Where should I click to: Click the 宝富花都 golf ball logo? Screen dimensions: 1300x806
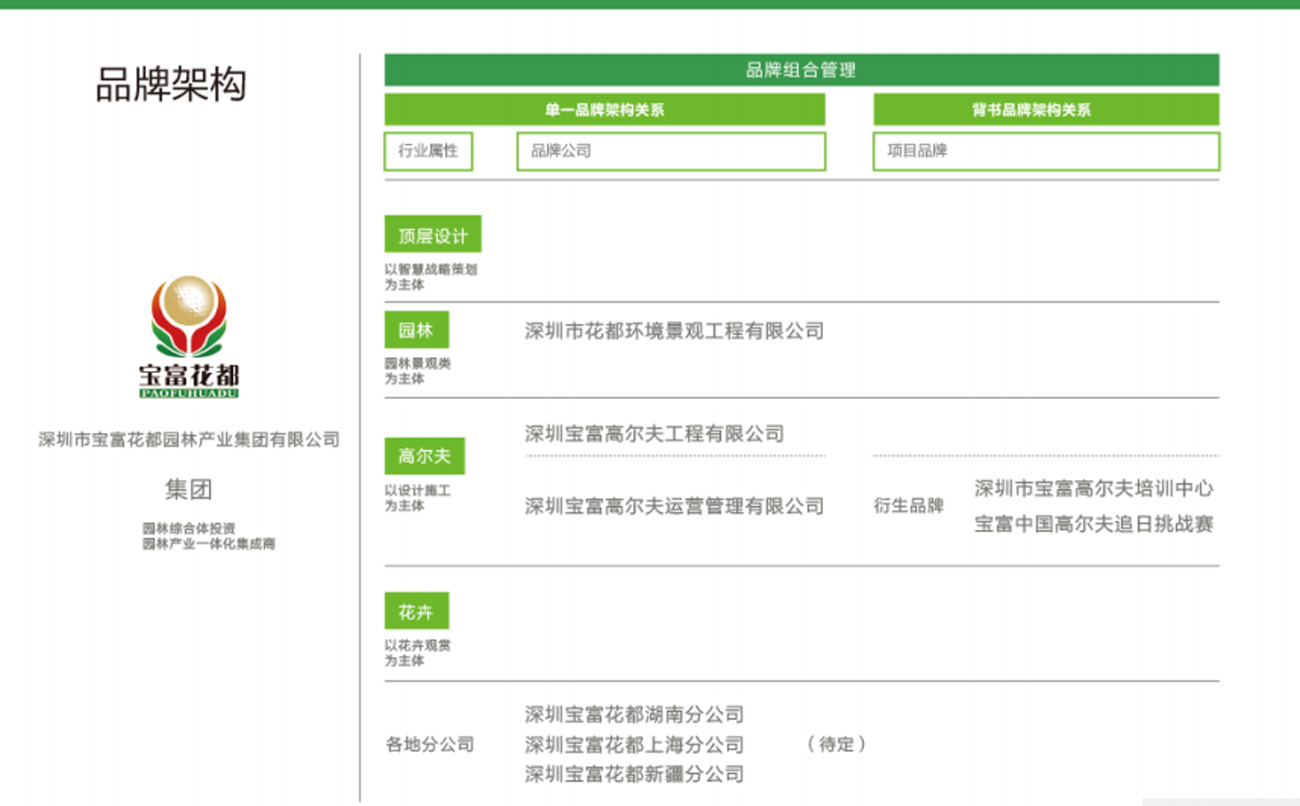[x=189, y=336]
